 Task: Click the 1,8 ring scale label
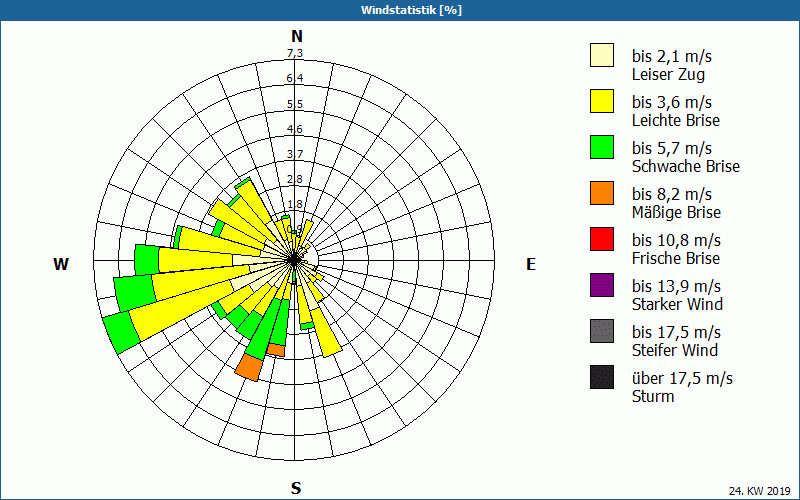click(295, 204)
